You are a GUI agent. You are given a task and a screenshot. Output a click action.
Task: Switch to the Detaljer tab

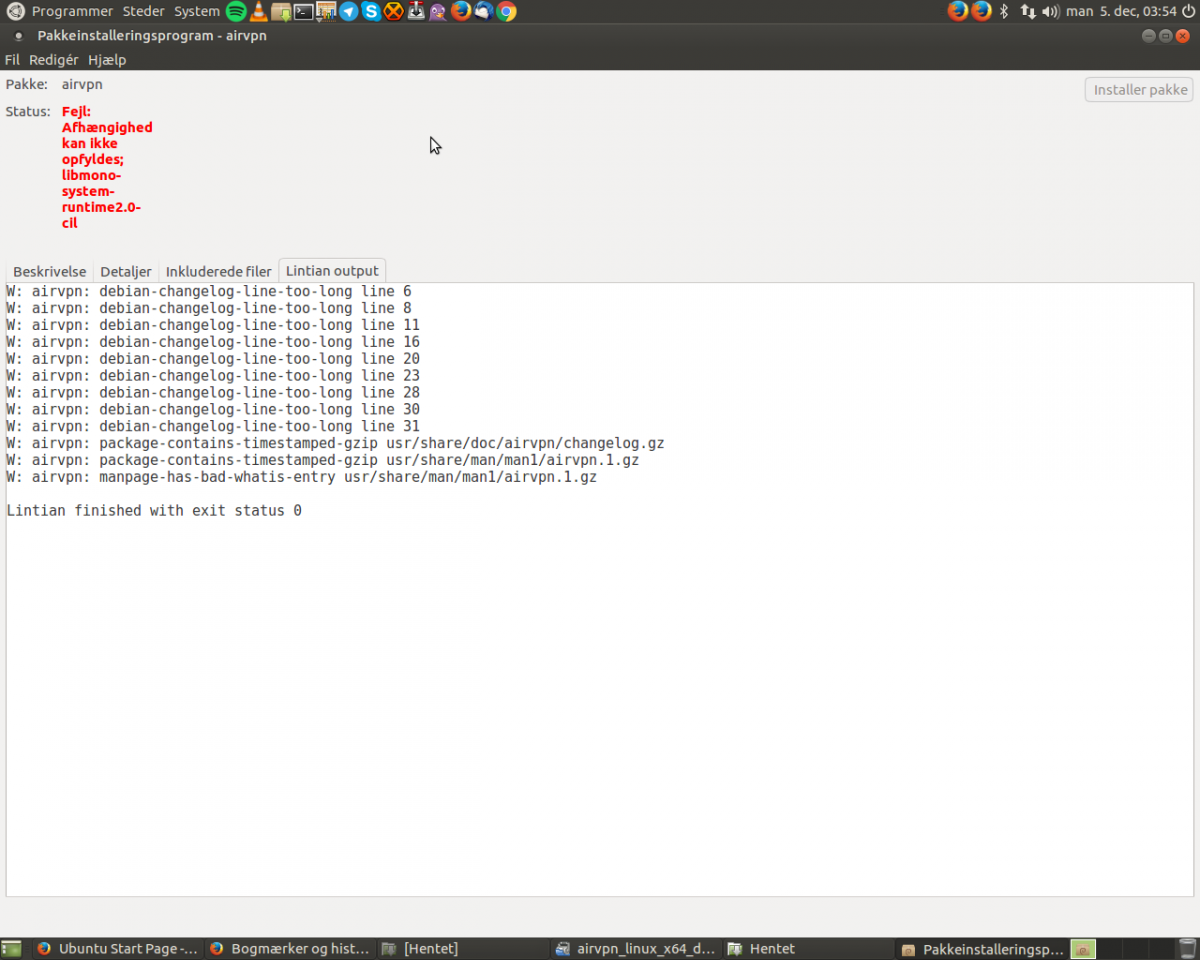point(126,271)
